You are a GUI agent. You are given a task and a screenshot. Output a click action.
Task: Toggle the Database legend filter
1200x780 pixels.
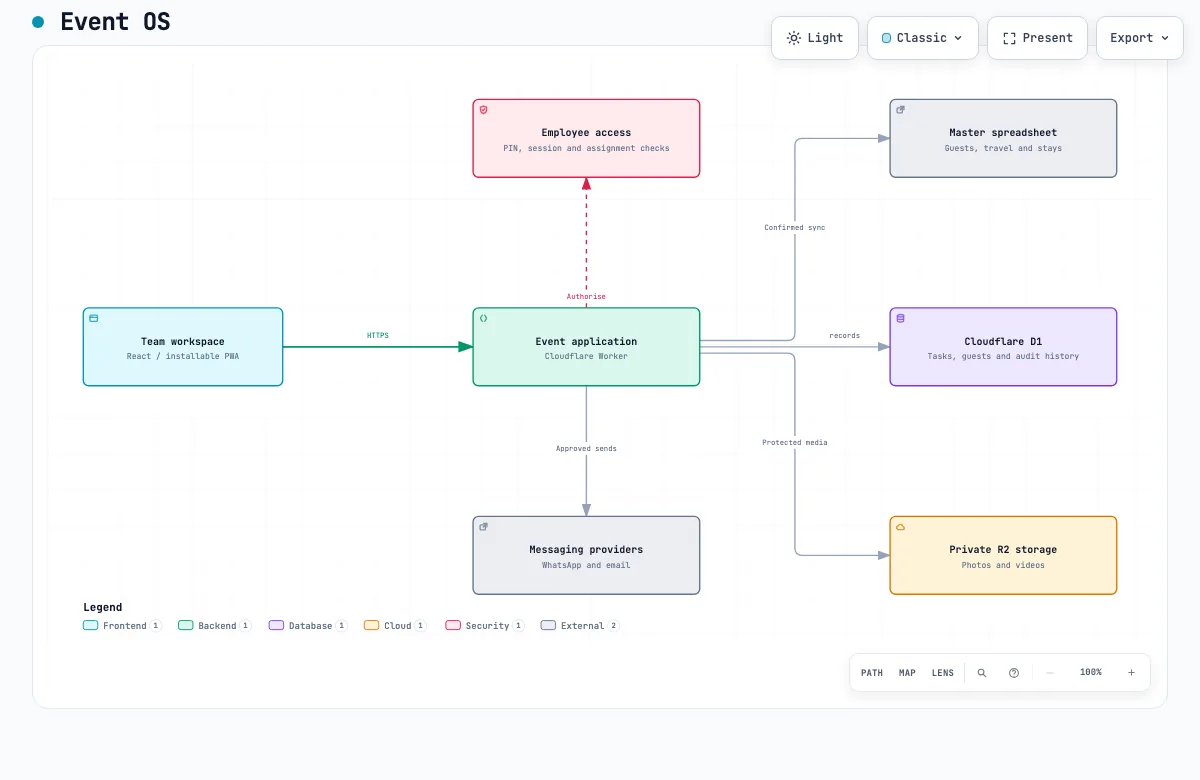[308, 625]
